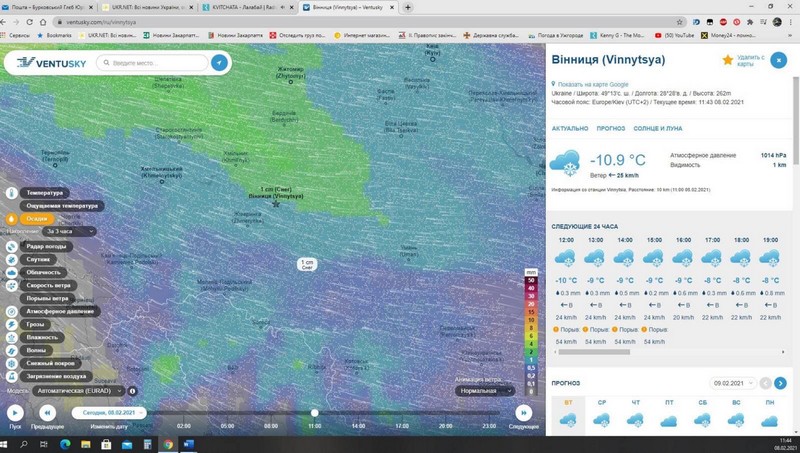800x453 pixels.
Task: Enable the Облачность layer
Action: tap(43, 272)
